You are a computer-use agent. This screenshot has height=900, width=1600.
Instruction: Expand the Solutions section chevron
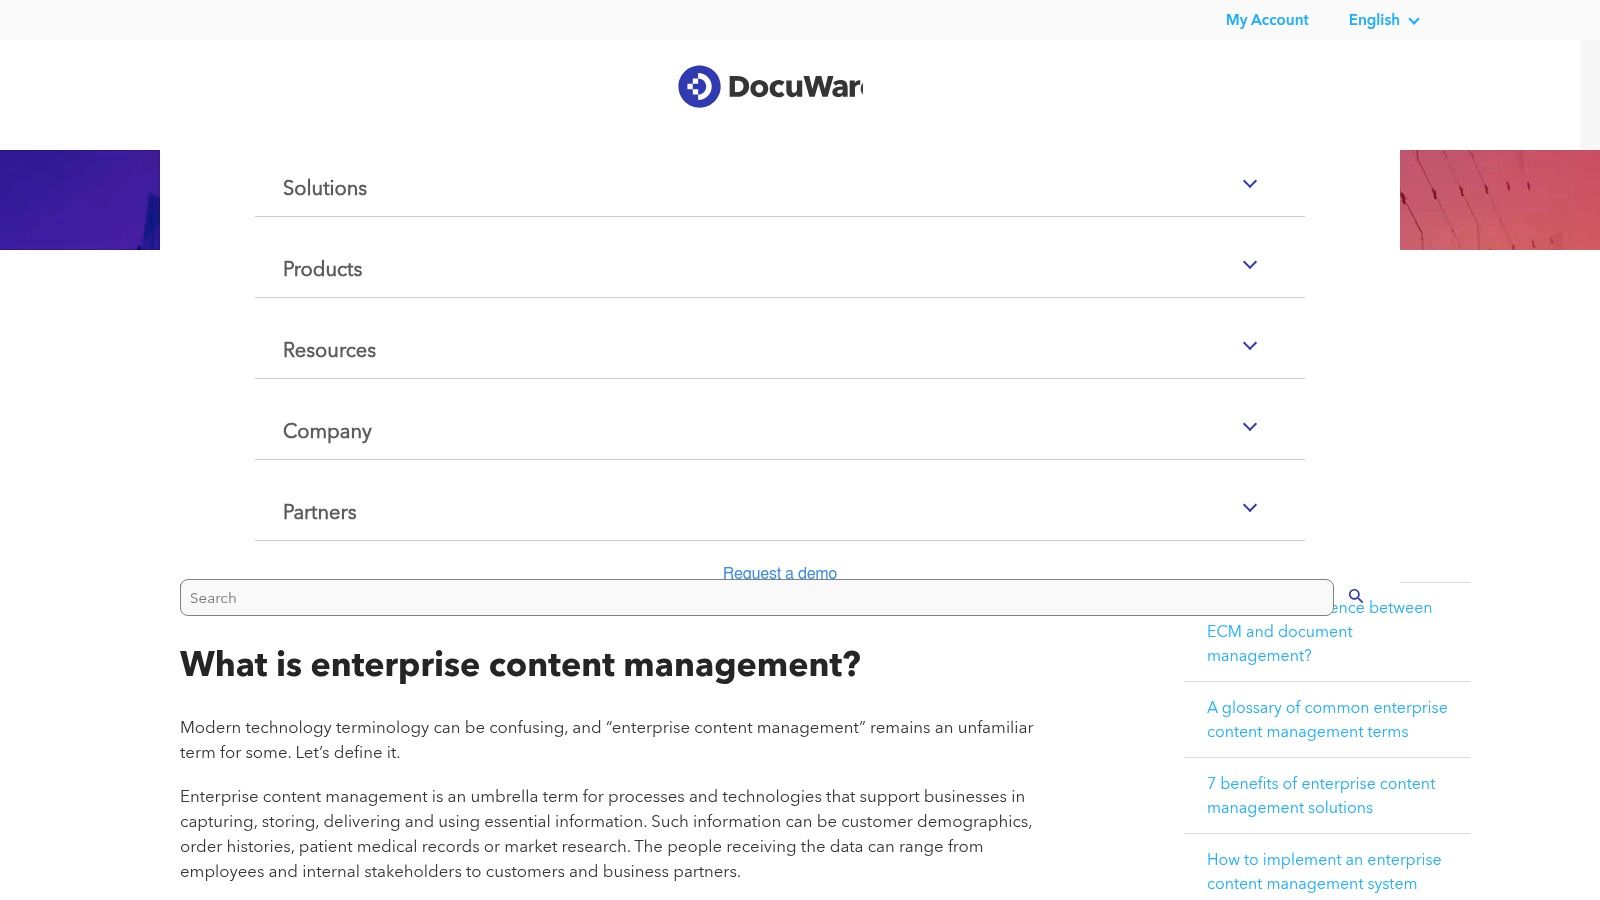click(1249, 184)
